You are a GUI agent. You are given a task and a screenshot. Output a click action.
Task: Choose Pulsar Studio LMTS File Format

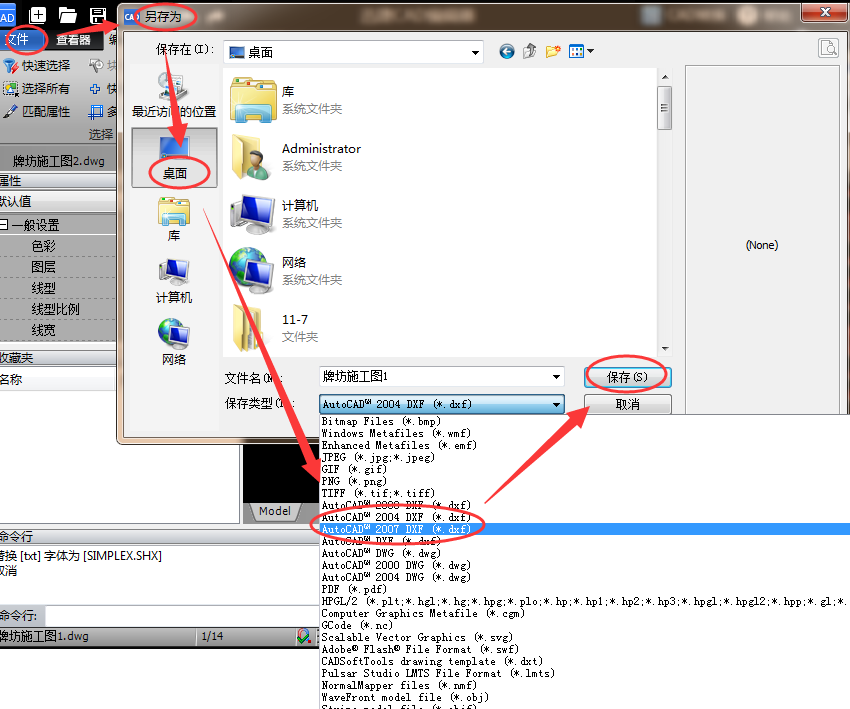click(x=438, y=673)
